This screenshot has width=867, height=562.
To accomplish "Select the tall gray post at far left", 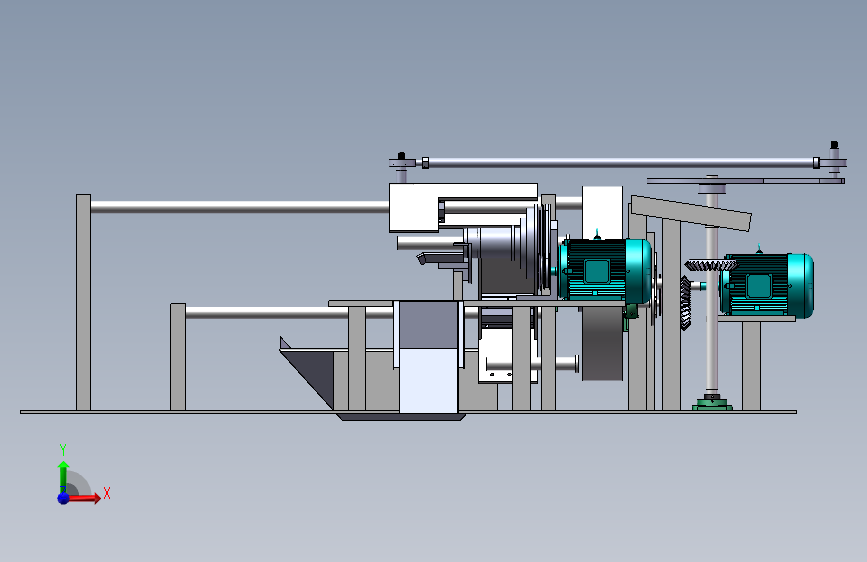I will click(83, 302).
